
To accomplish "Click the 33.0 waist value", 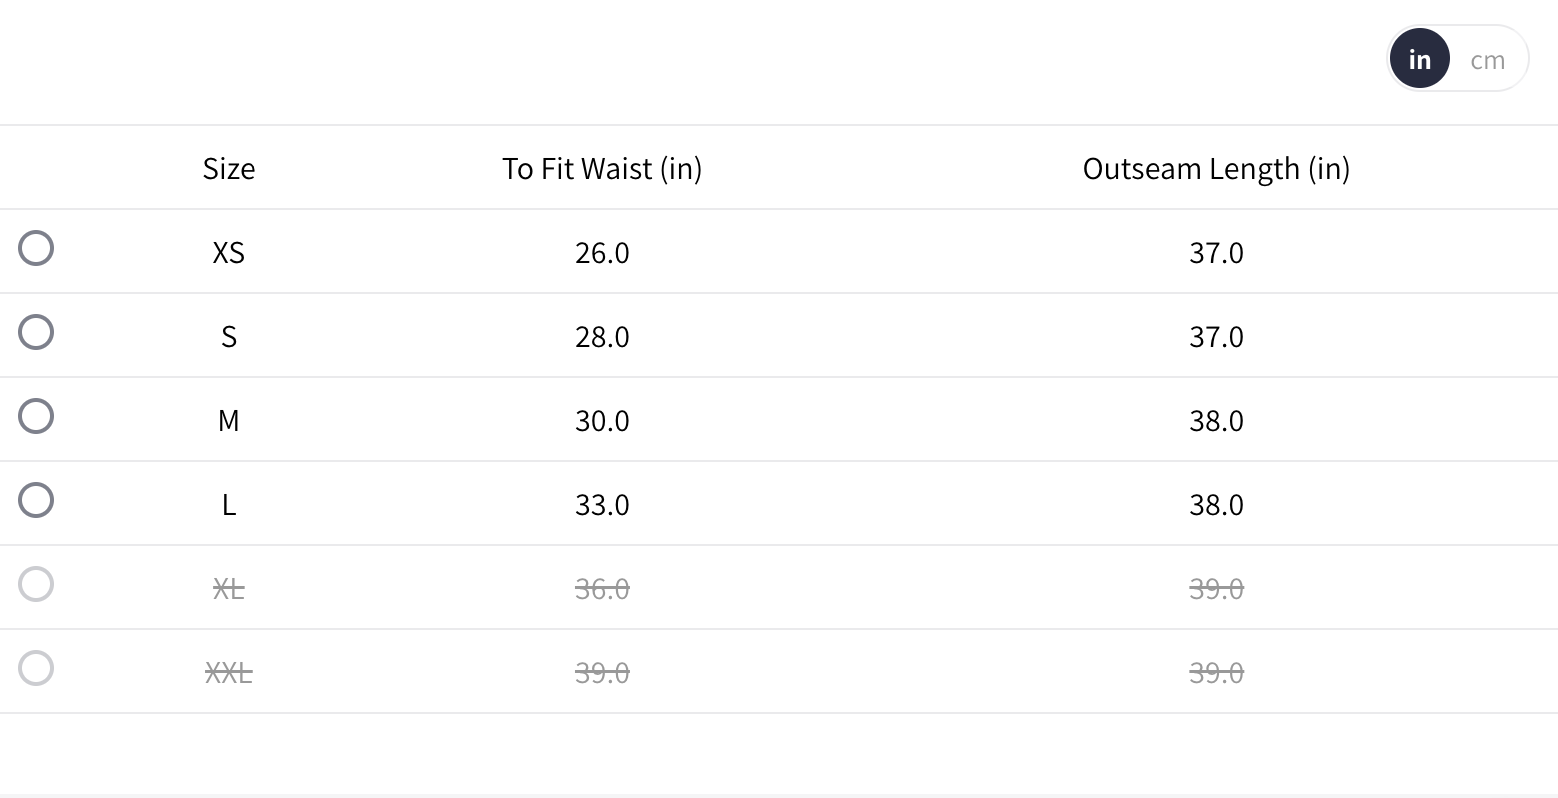I will (x=602, y=504).
